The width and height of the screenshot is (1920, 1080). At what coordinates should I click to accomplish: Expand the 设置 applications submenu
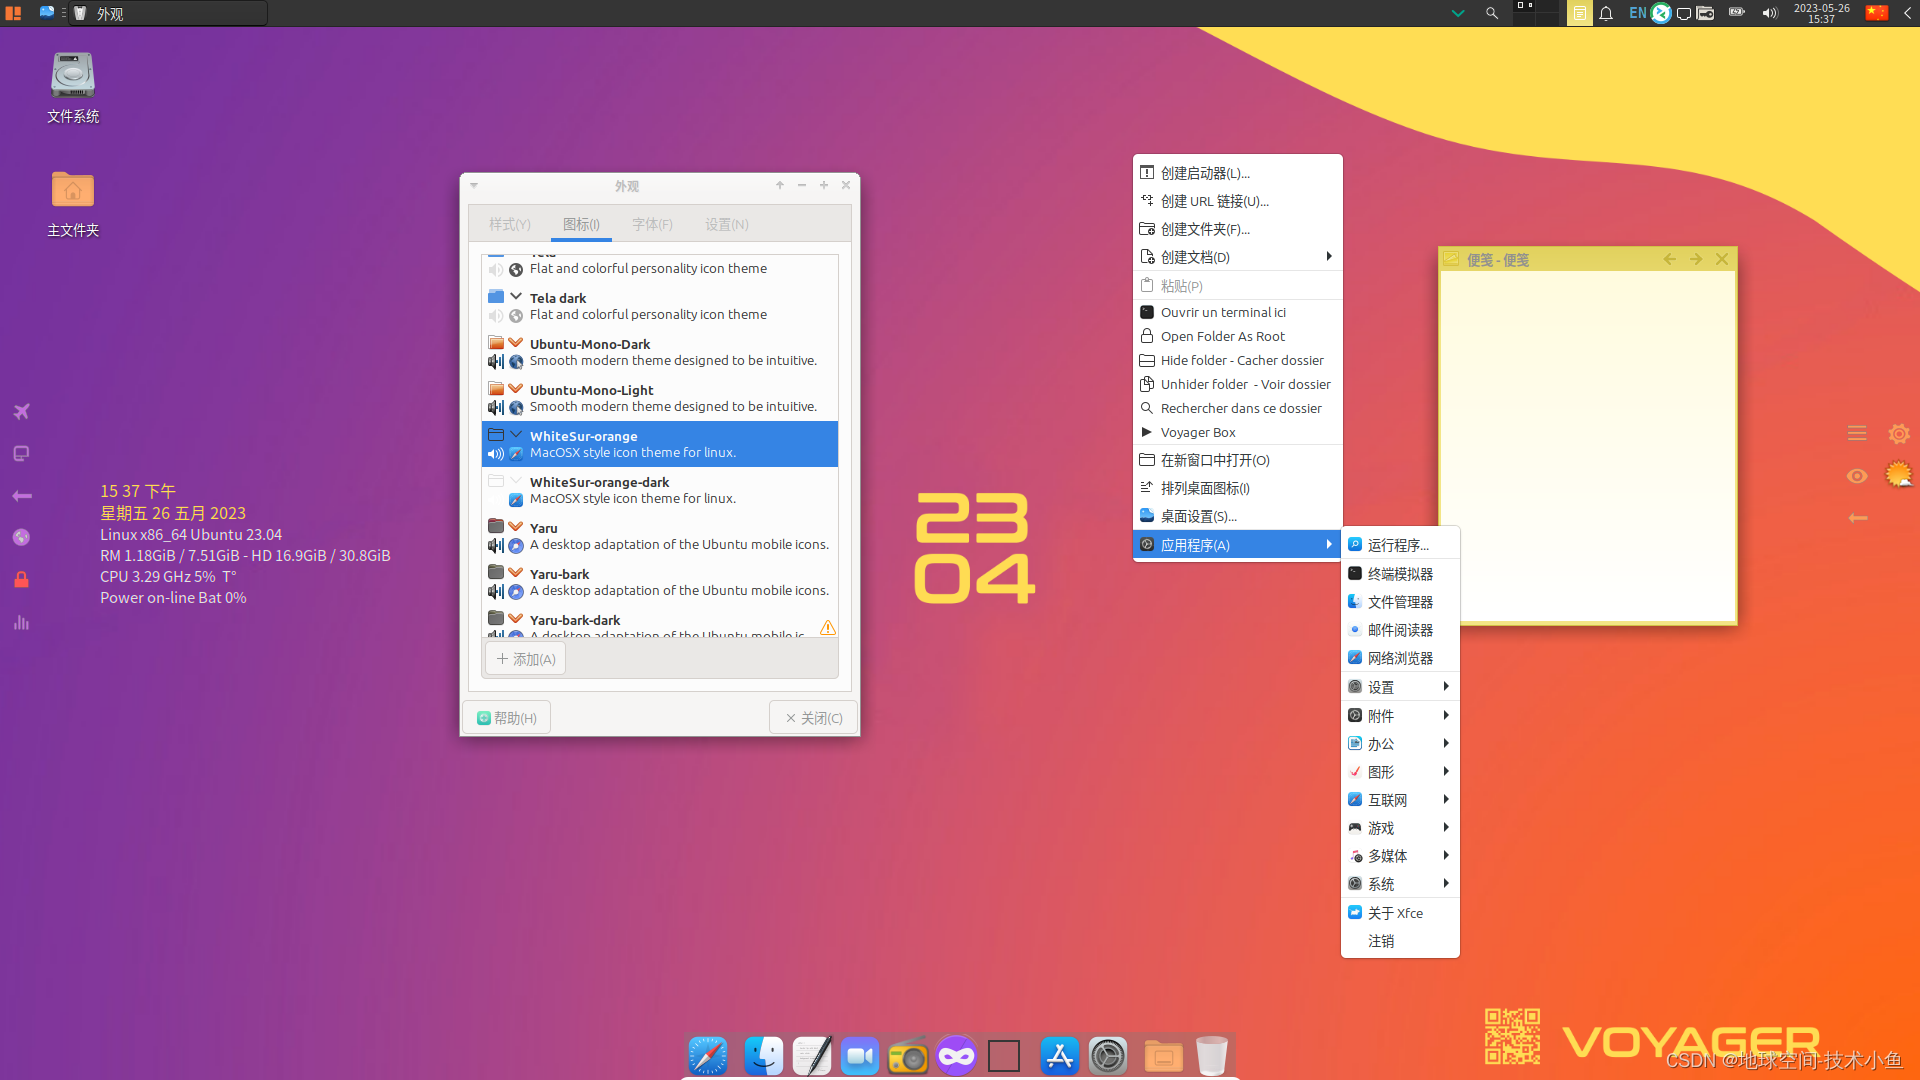(1400, 687)
